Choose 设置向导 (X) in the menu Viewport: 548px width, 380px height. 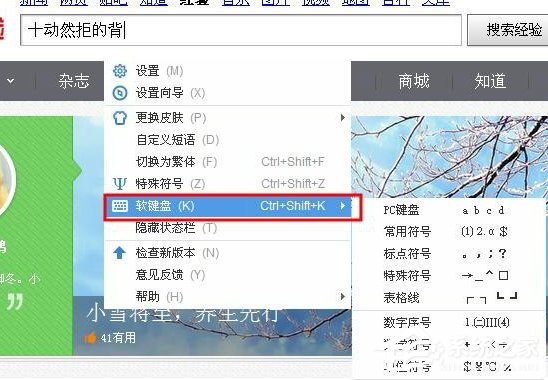tap(227, 93)
